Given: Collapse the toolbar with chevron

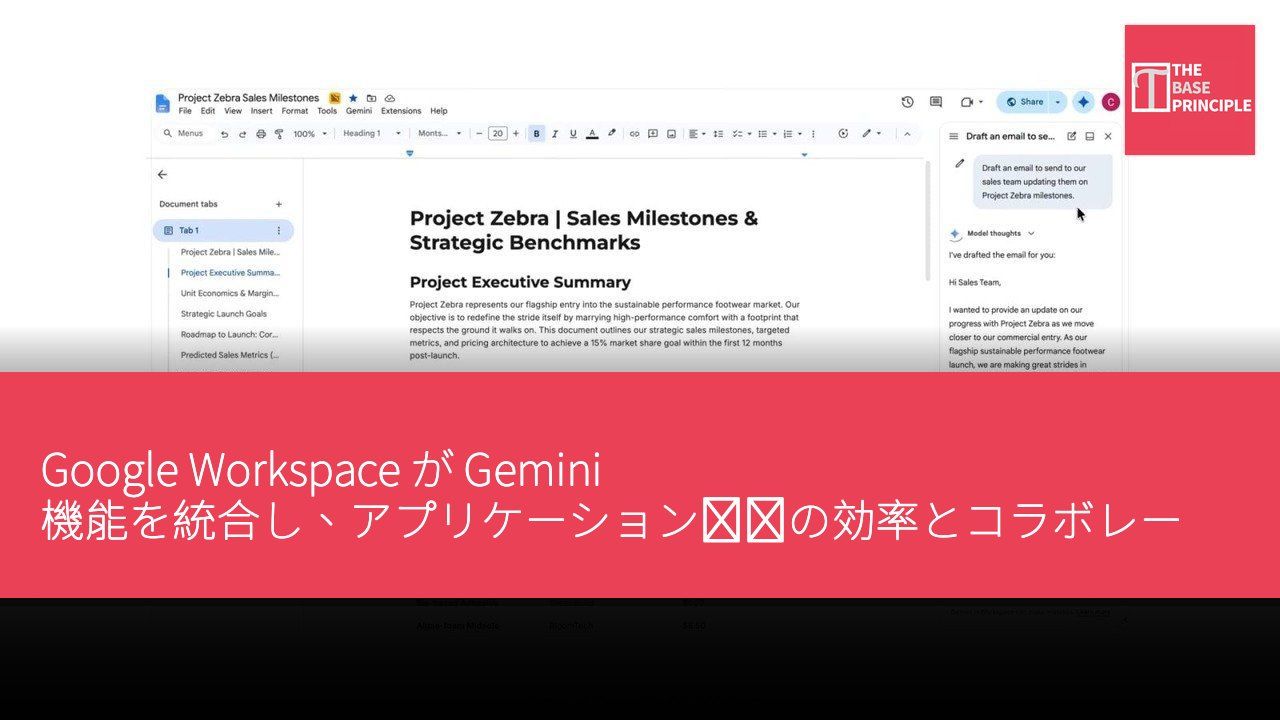Looking at the screenshot, I should (x=907, y=134).
